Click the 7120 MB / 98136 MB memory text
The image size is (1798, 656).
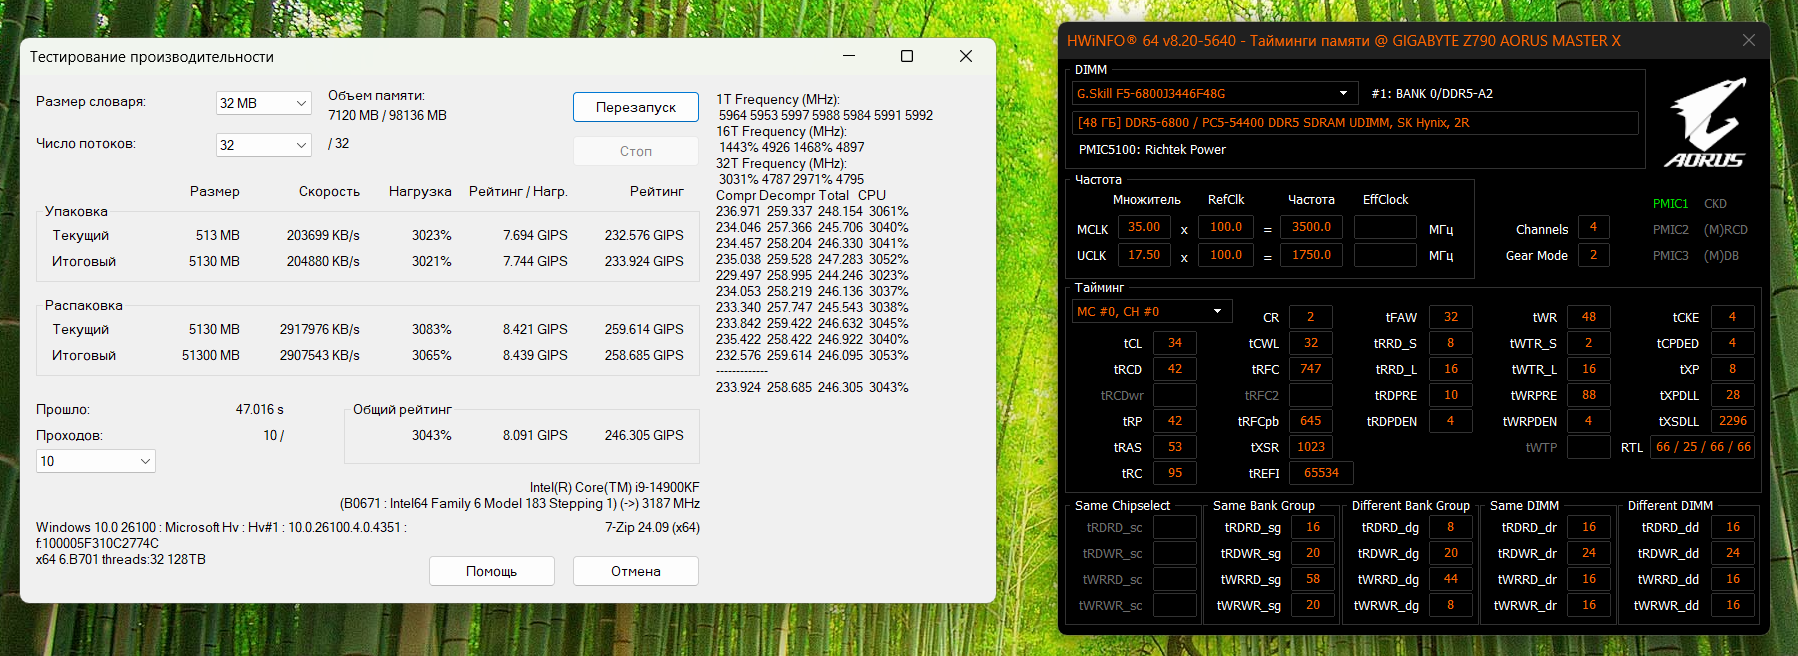[x=387, y=115]
